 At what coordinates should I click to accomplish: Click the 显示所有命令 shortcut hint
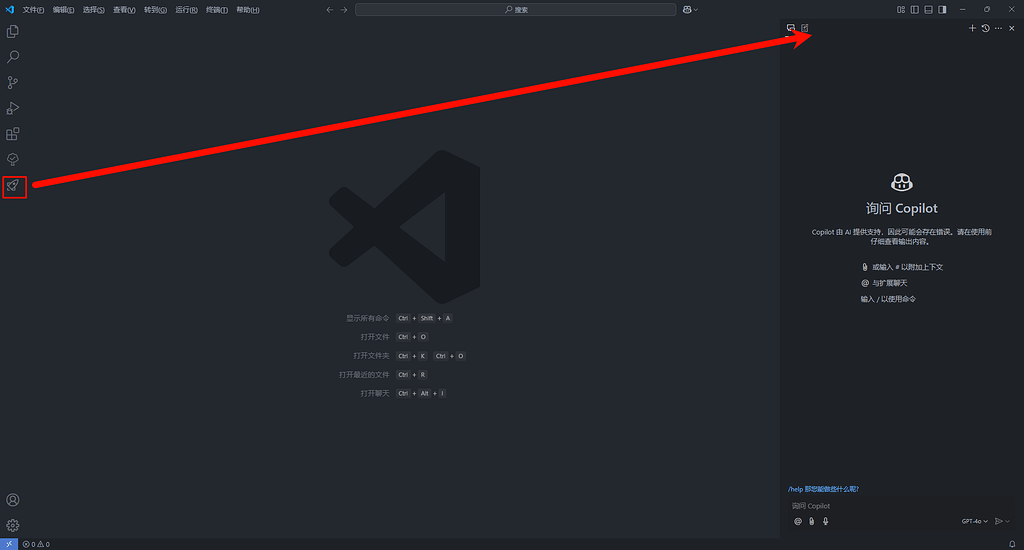pyautogui.click(x=367, y=318)
